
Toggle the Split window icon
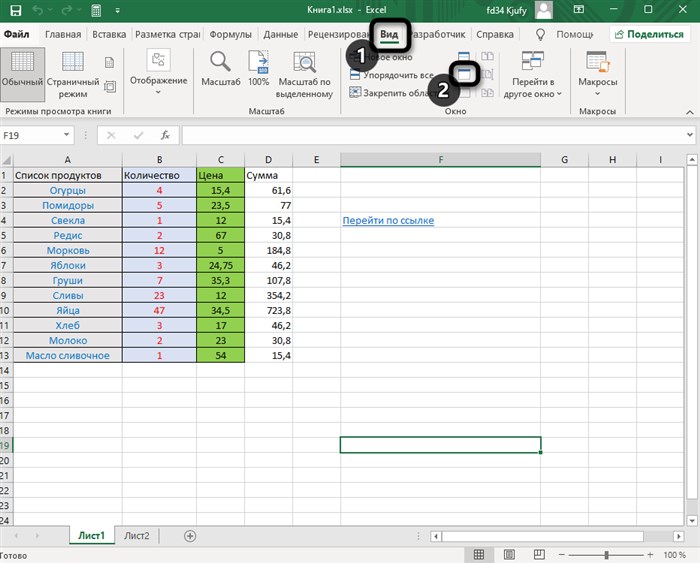click(464, 56)
